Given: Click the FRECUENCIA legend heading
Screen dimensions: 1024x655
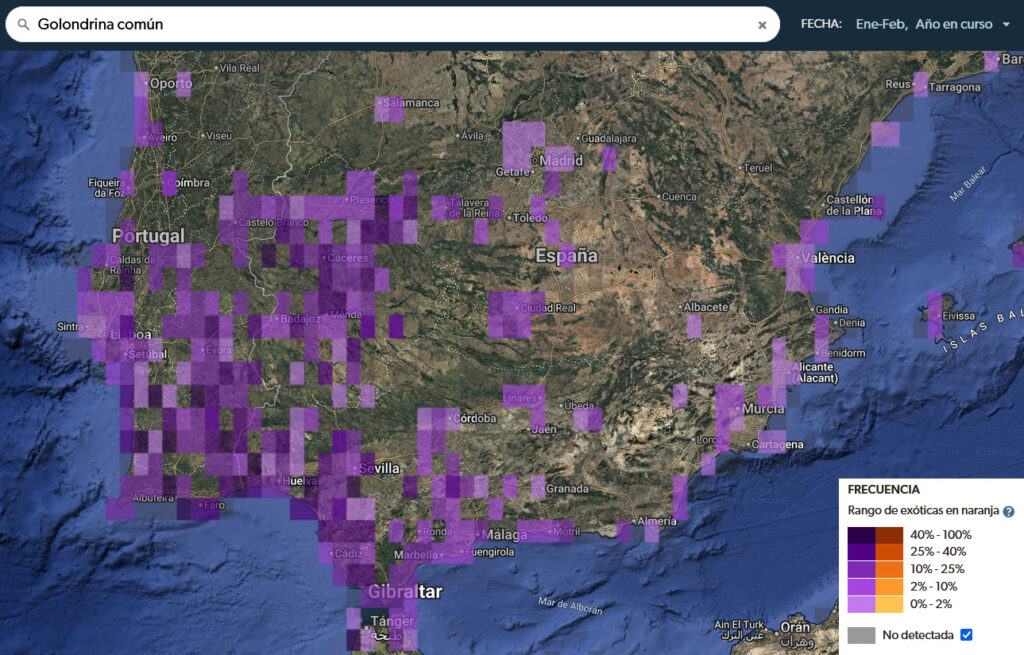Looking at the screenshot, I should (x=883, y=490).
